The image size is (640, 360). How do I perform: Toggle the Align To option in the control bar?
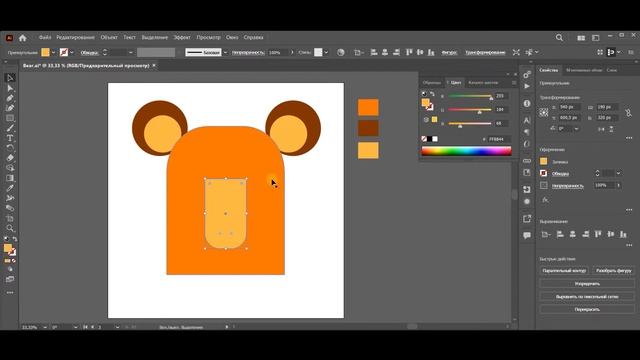click(x=358, y=52)
